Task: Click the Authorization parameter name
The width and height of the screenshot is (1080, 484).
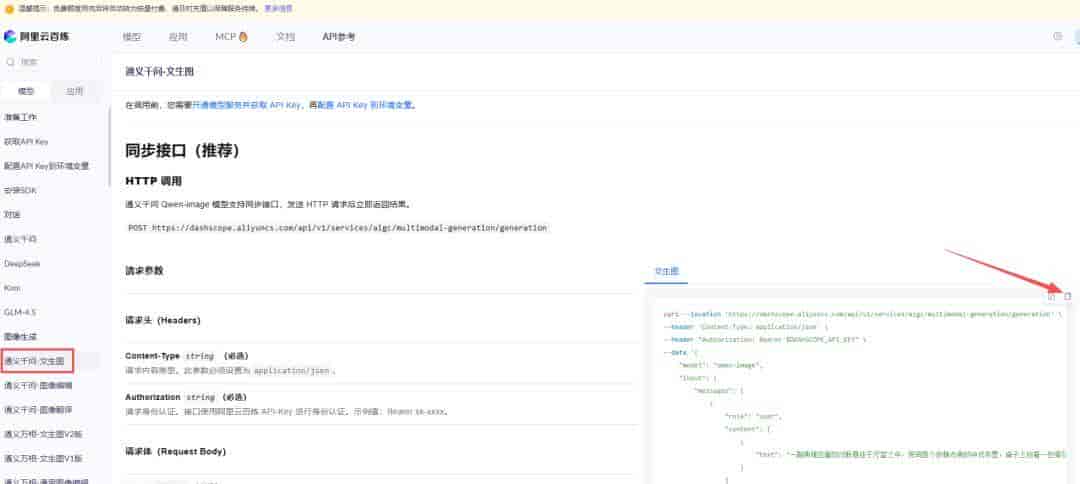Action: click(152, 397)
